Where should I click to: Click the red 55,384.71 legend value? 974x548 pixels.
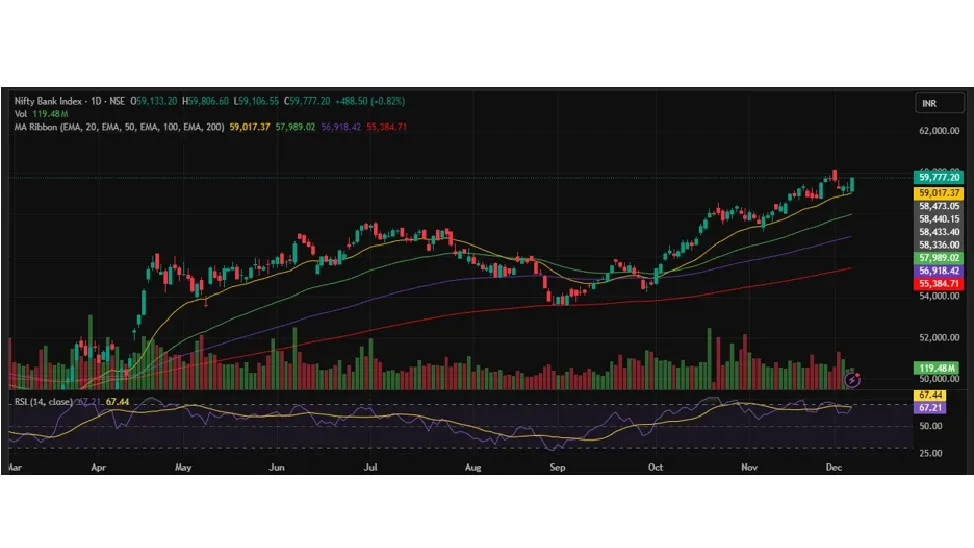[x=386, y=127]
